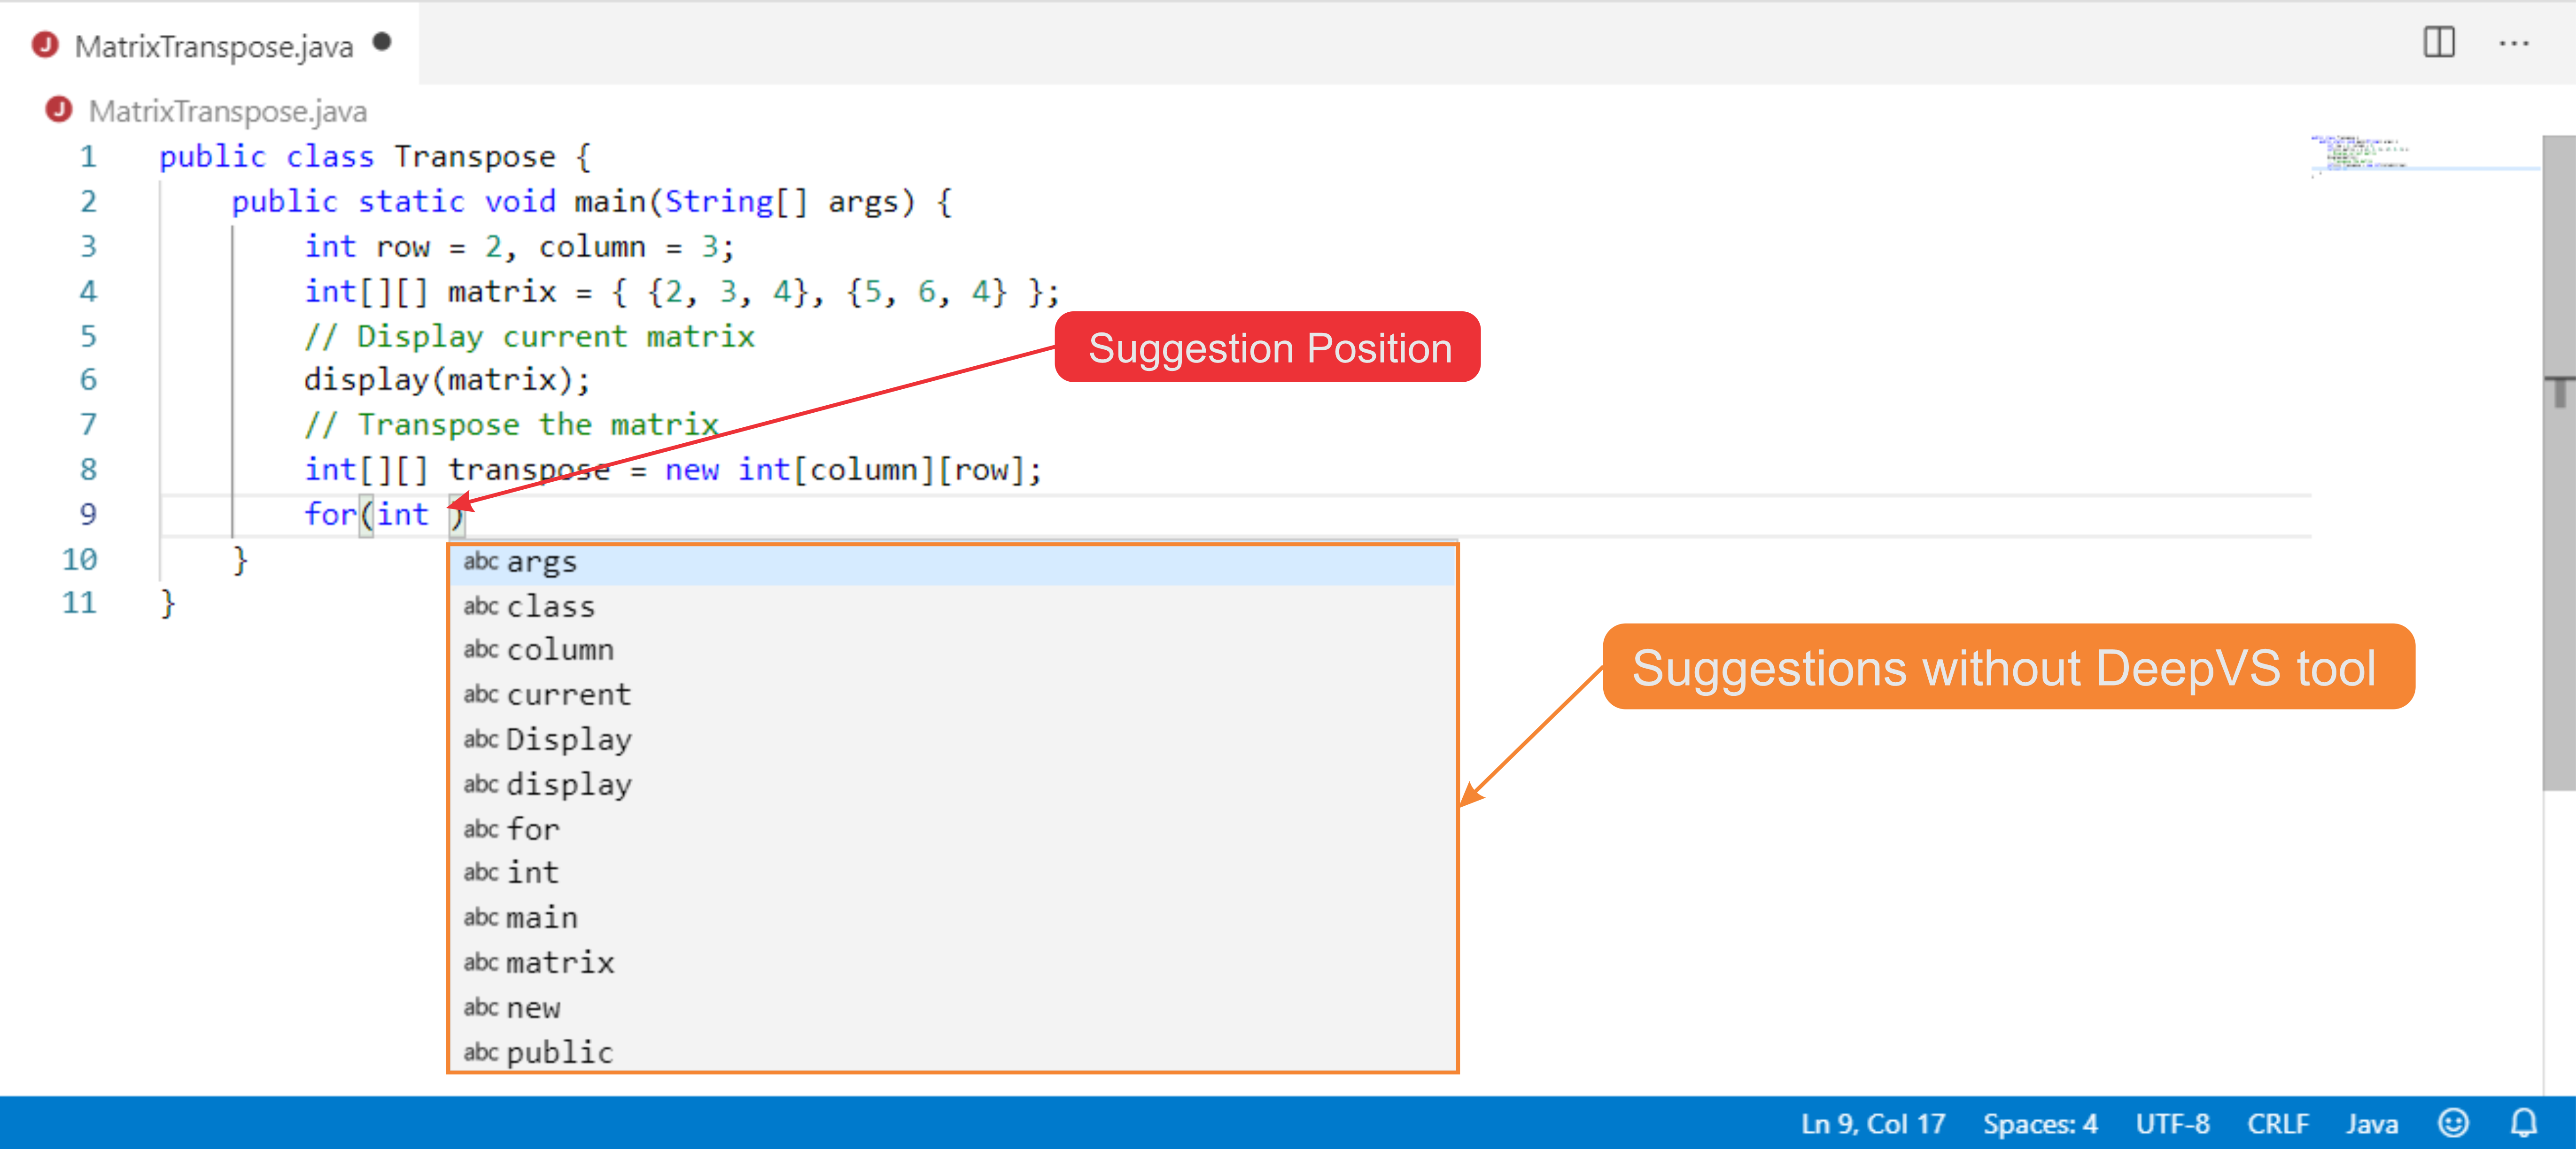Click comment '// Display current matrix'
This screenshot has height=1149, width=2576.
click(x=530, y=336)
